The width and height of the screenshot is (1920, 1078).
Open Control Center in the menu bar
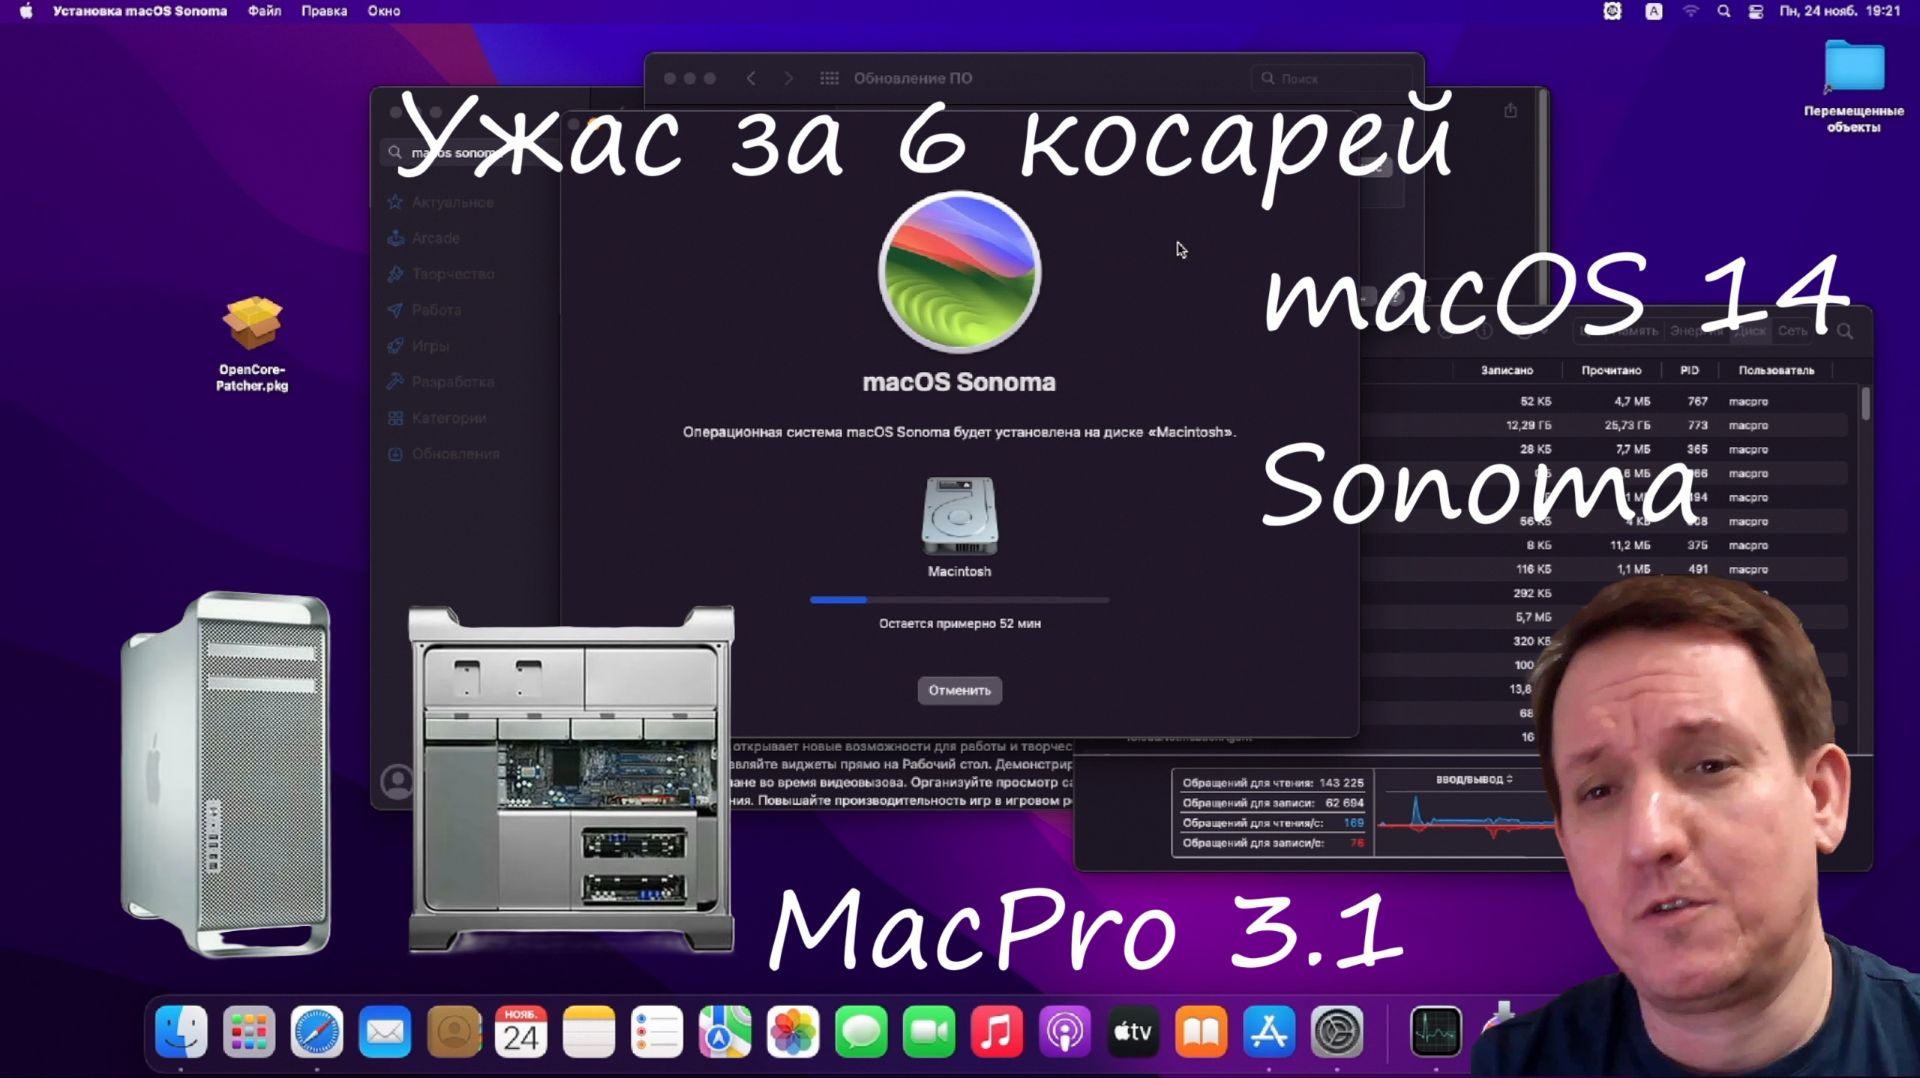(x=1755, y=11)
